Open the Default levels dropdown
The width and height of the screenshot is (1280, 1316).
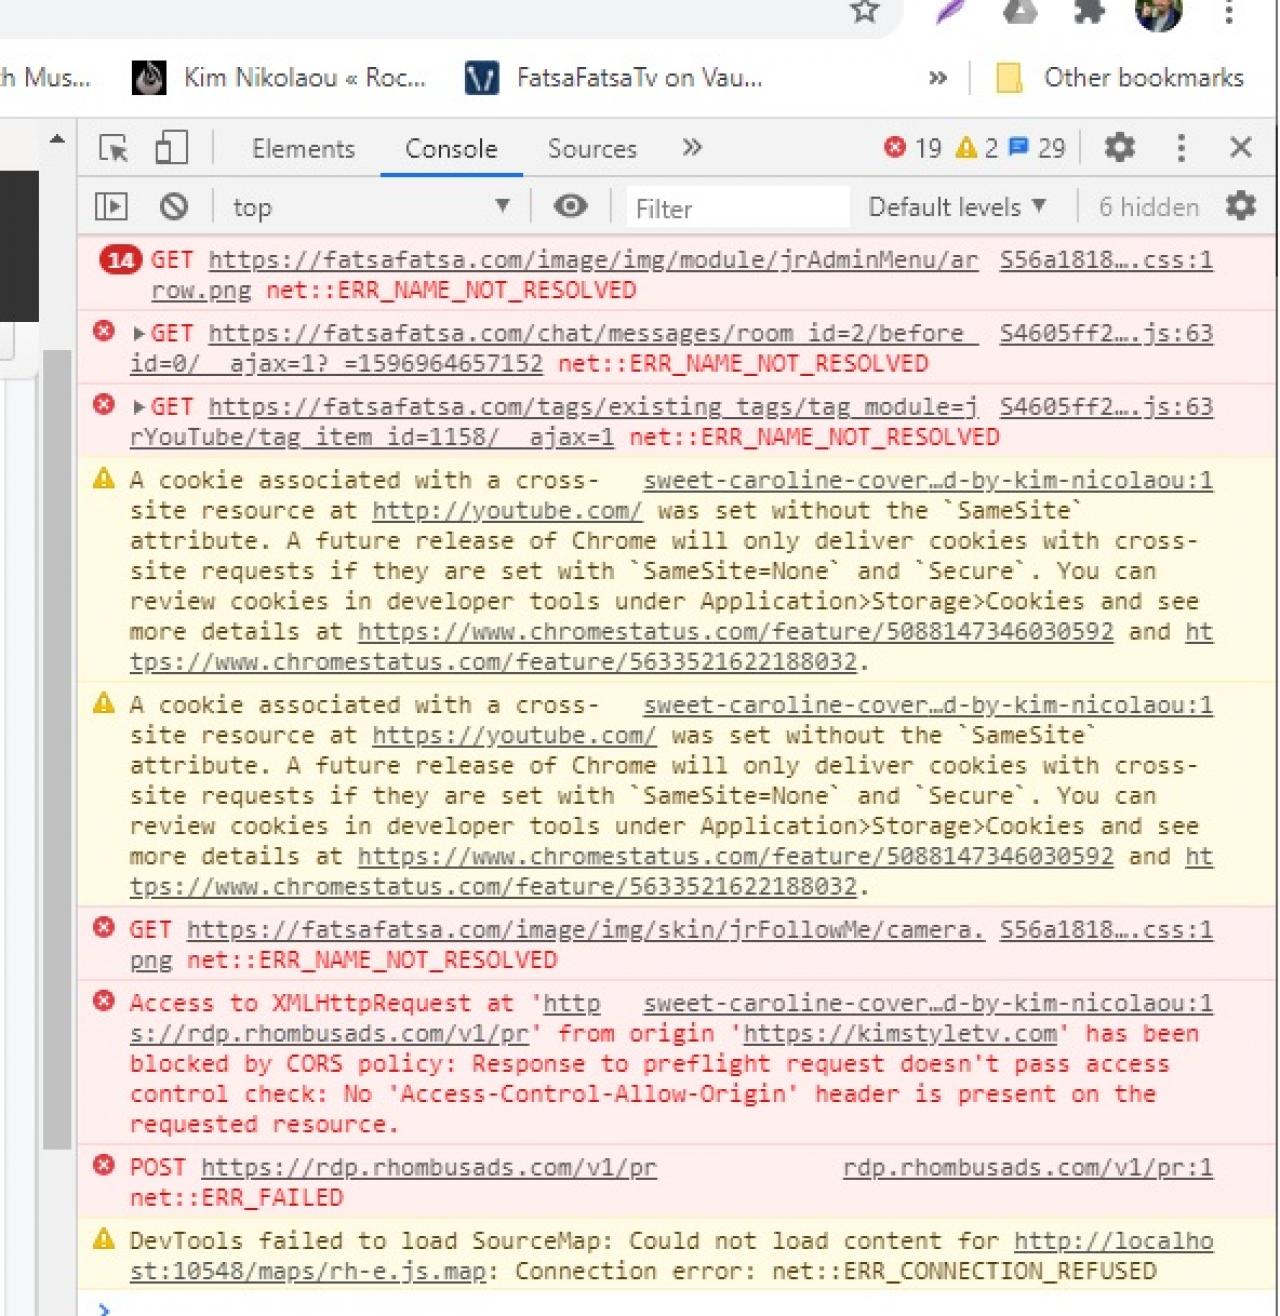click(x=957, y=207)
